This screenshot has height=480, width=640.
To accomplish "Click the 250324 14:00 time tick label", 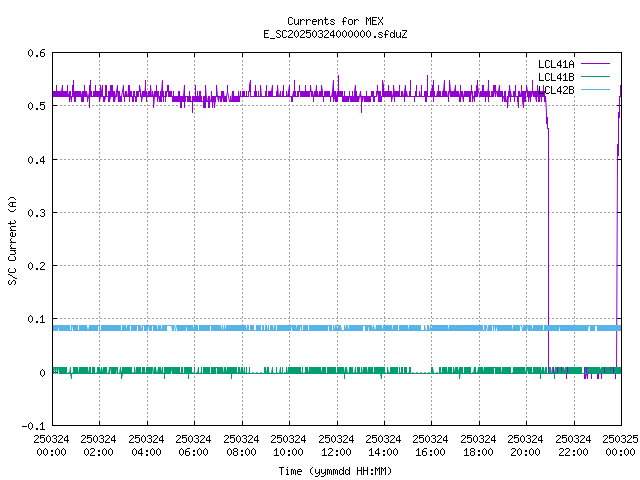I will coord(383,446).
